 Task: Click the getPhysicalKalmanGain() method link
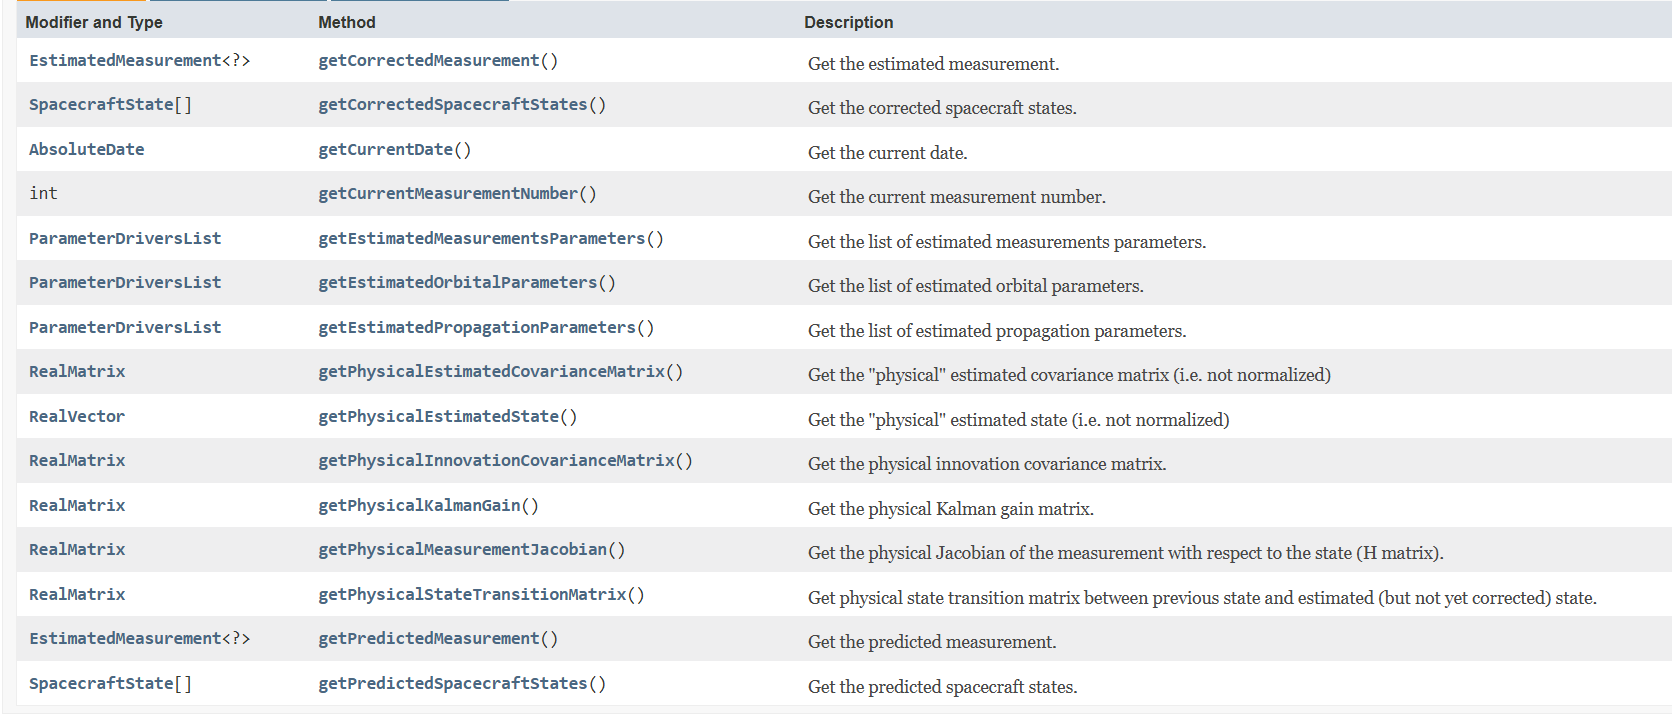tap(419, 506)
